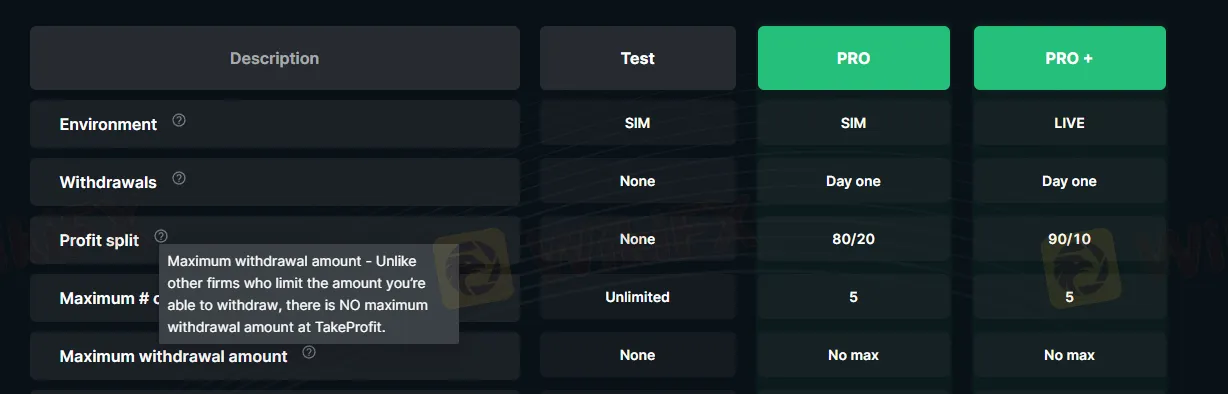Click the Withdrawals row label
The height and width of the screenshot is (394, 1228).
click(108, 183)
